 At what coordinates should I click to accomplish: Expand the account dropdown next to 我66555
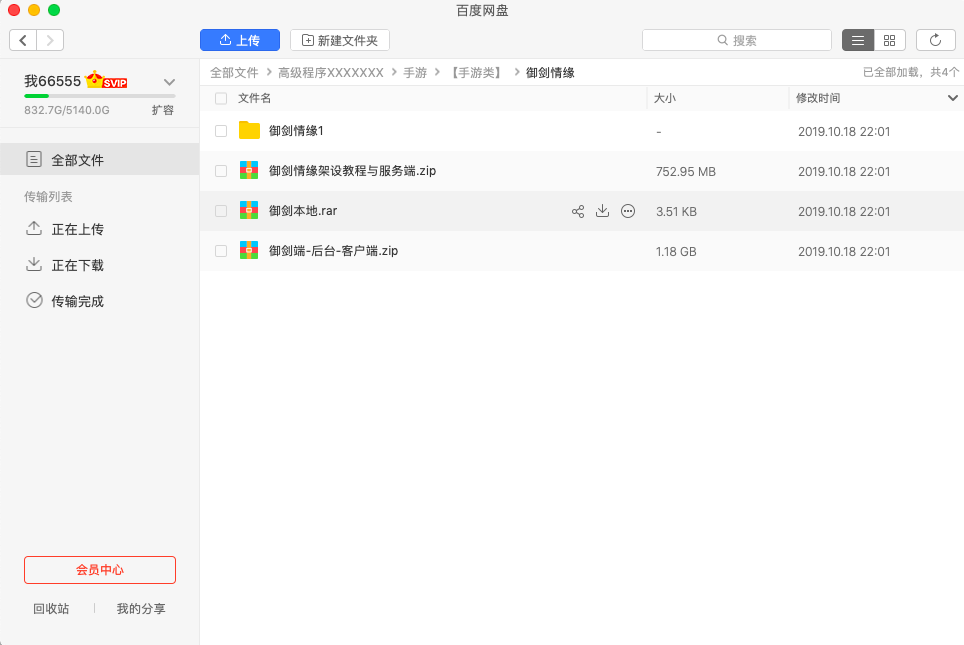[x=169, y=82]
